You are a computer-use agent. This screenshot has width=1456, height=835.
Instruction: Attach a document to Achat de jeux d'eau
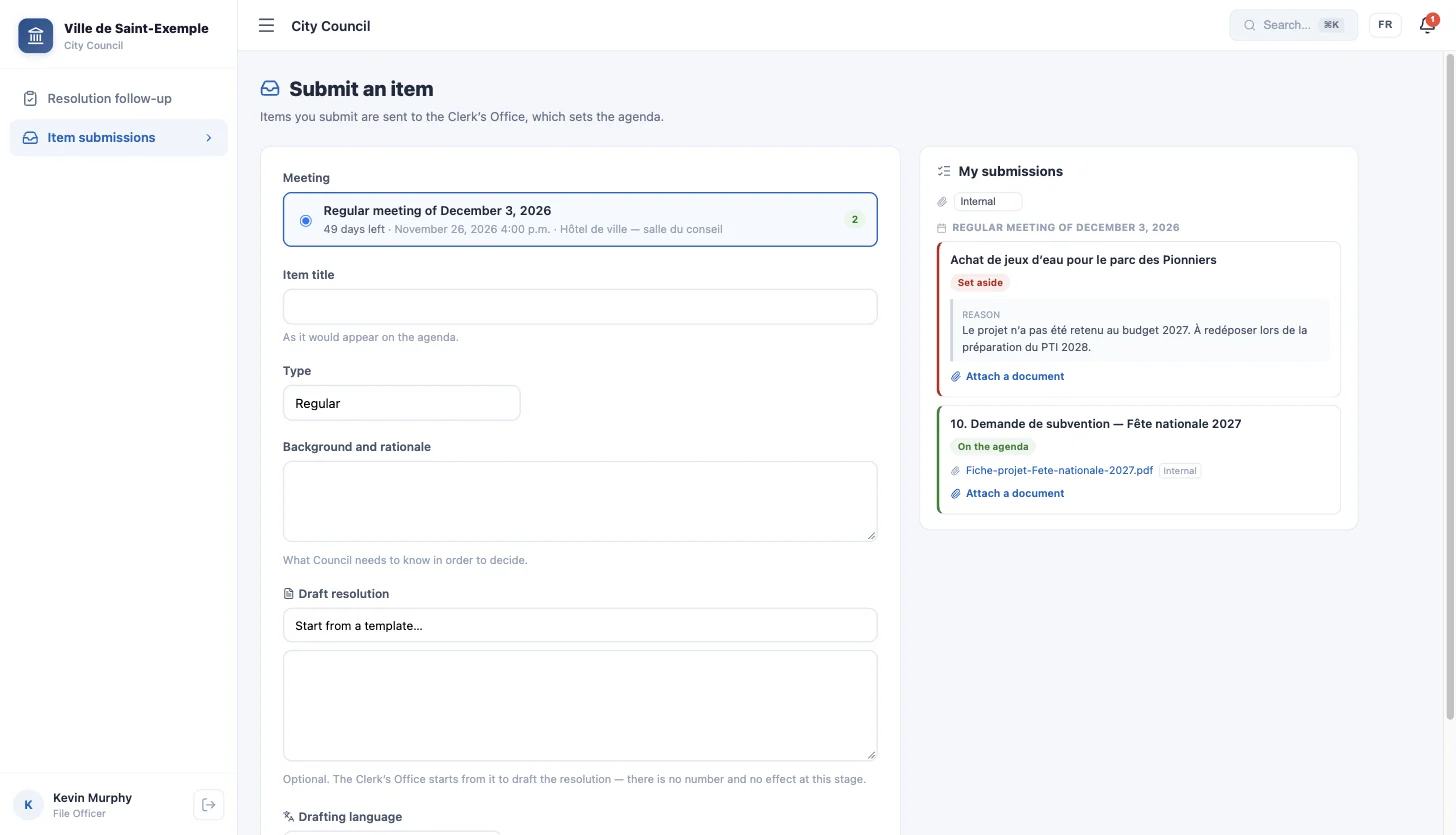tap(1007, 377)
